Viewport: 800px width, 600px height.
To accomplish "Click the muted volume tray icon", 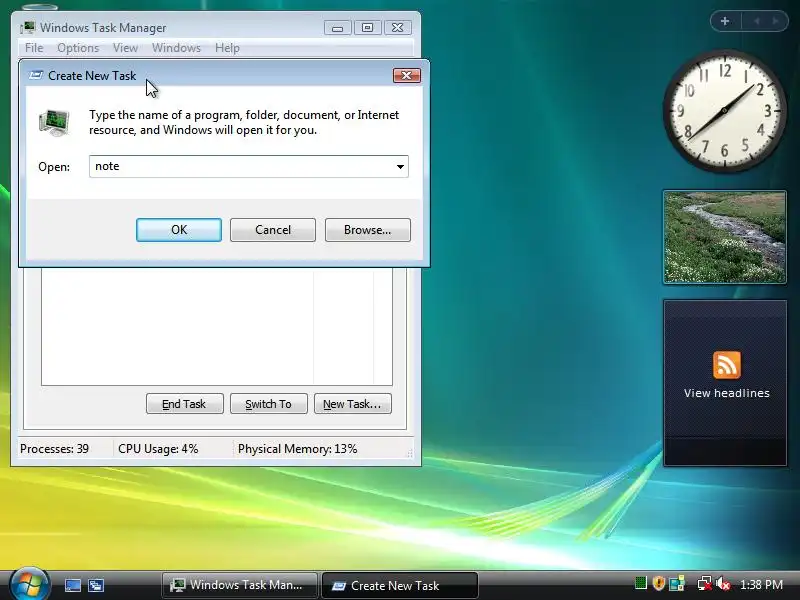I will 723,583.
